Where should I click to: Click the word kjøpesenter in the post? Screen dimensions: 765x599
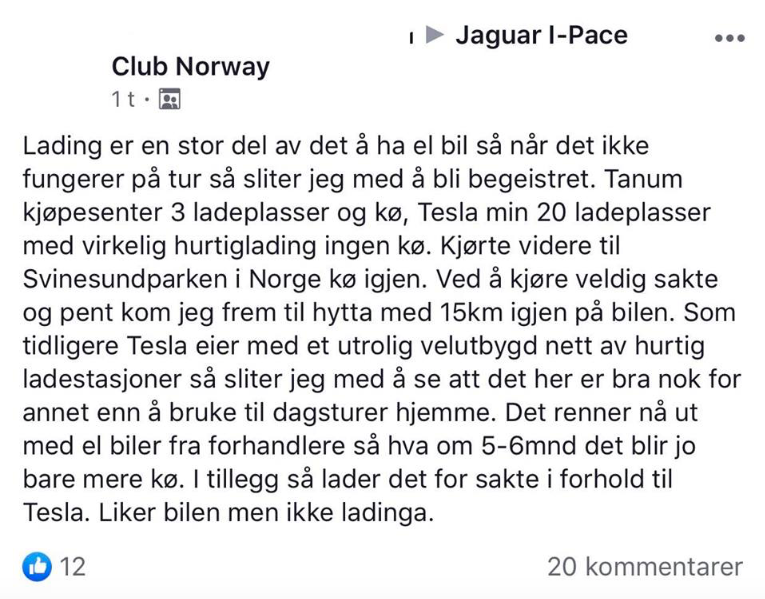point(92,213)
